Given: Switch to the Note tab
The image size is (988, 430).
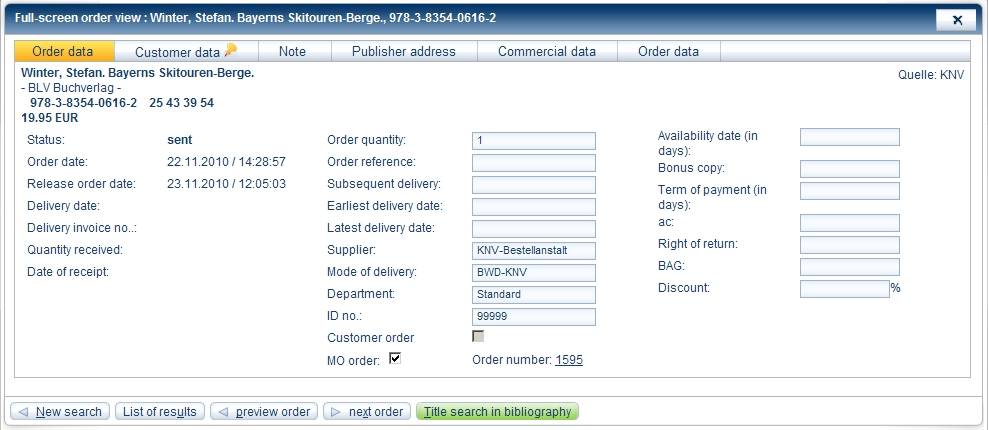Looking at the screenshot, I should (292, 51).
